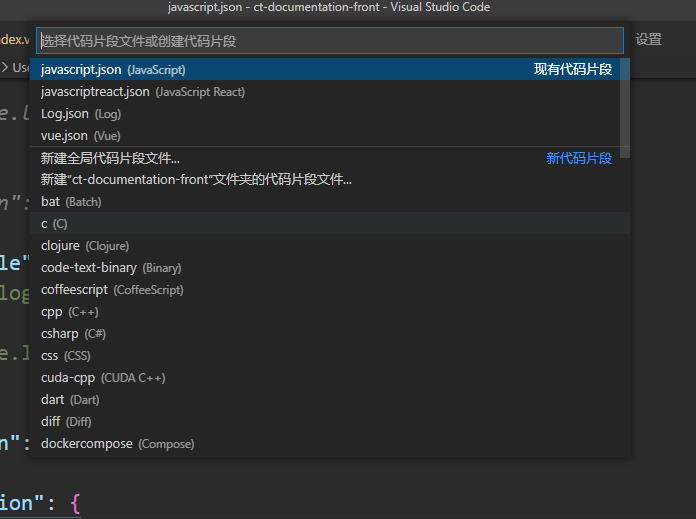Click the snippet file search input
The width and height of the screenshot is (696, 519).
(x=330, y=41)
